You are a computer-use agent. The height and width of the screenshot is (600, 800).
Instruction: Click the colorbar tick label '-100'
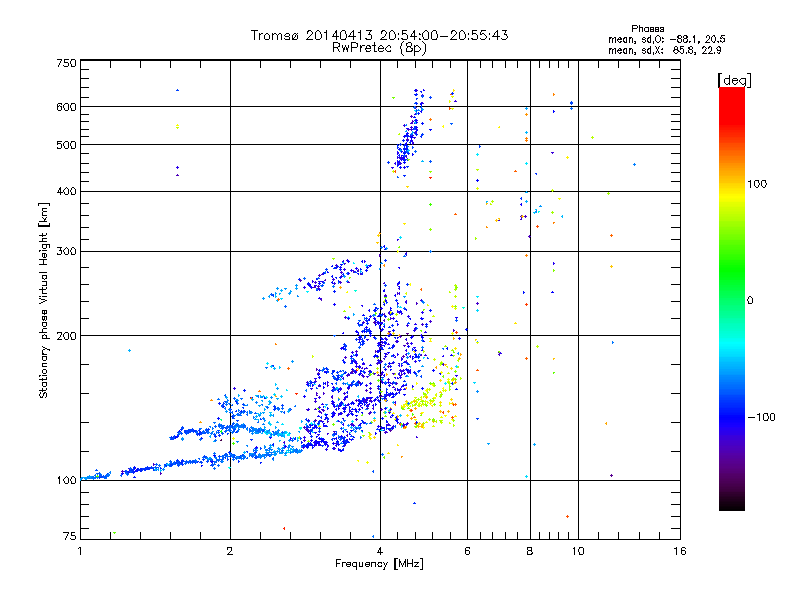coord(762,417)
